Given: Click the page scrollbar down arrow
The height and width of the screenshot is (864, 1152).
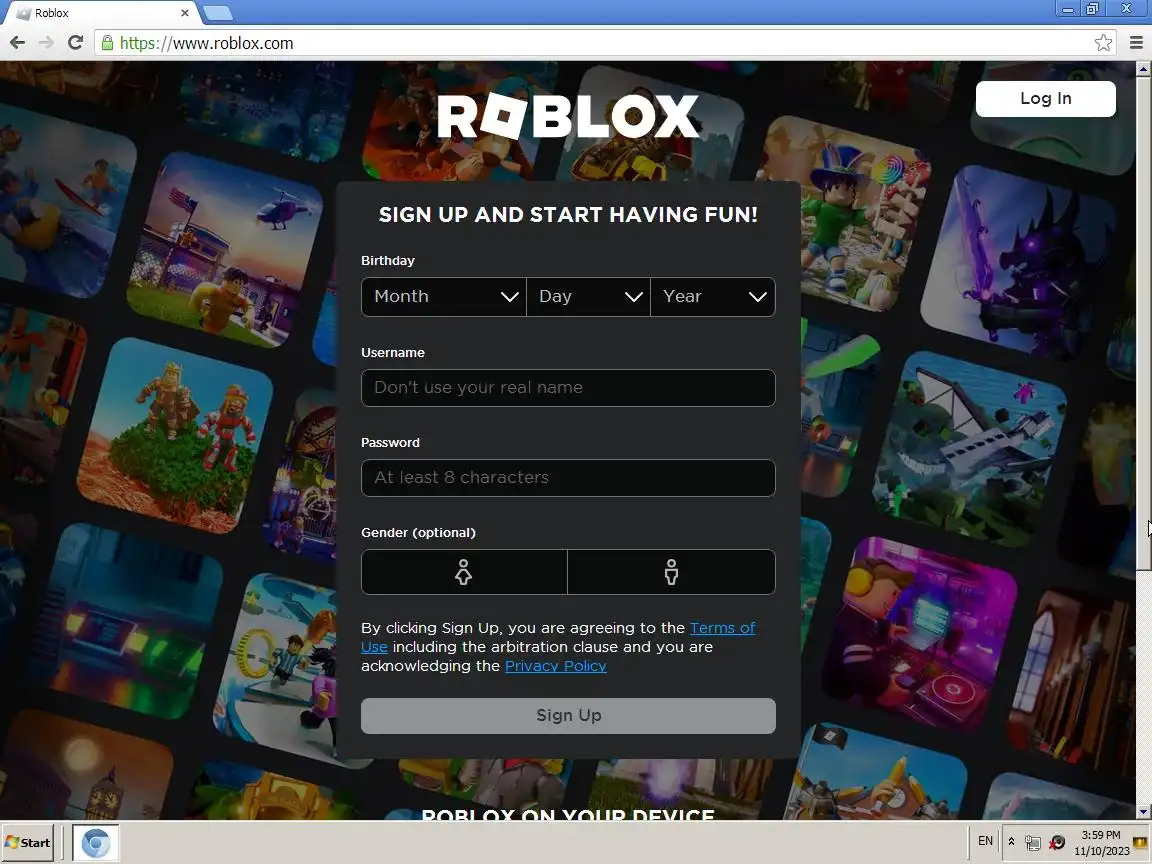Looking at the screenshot, I should [1143, 812].
